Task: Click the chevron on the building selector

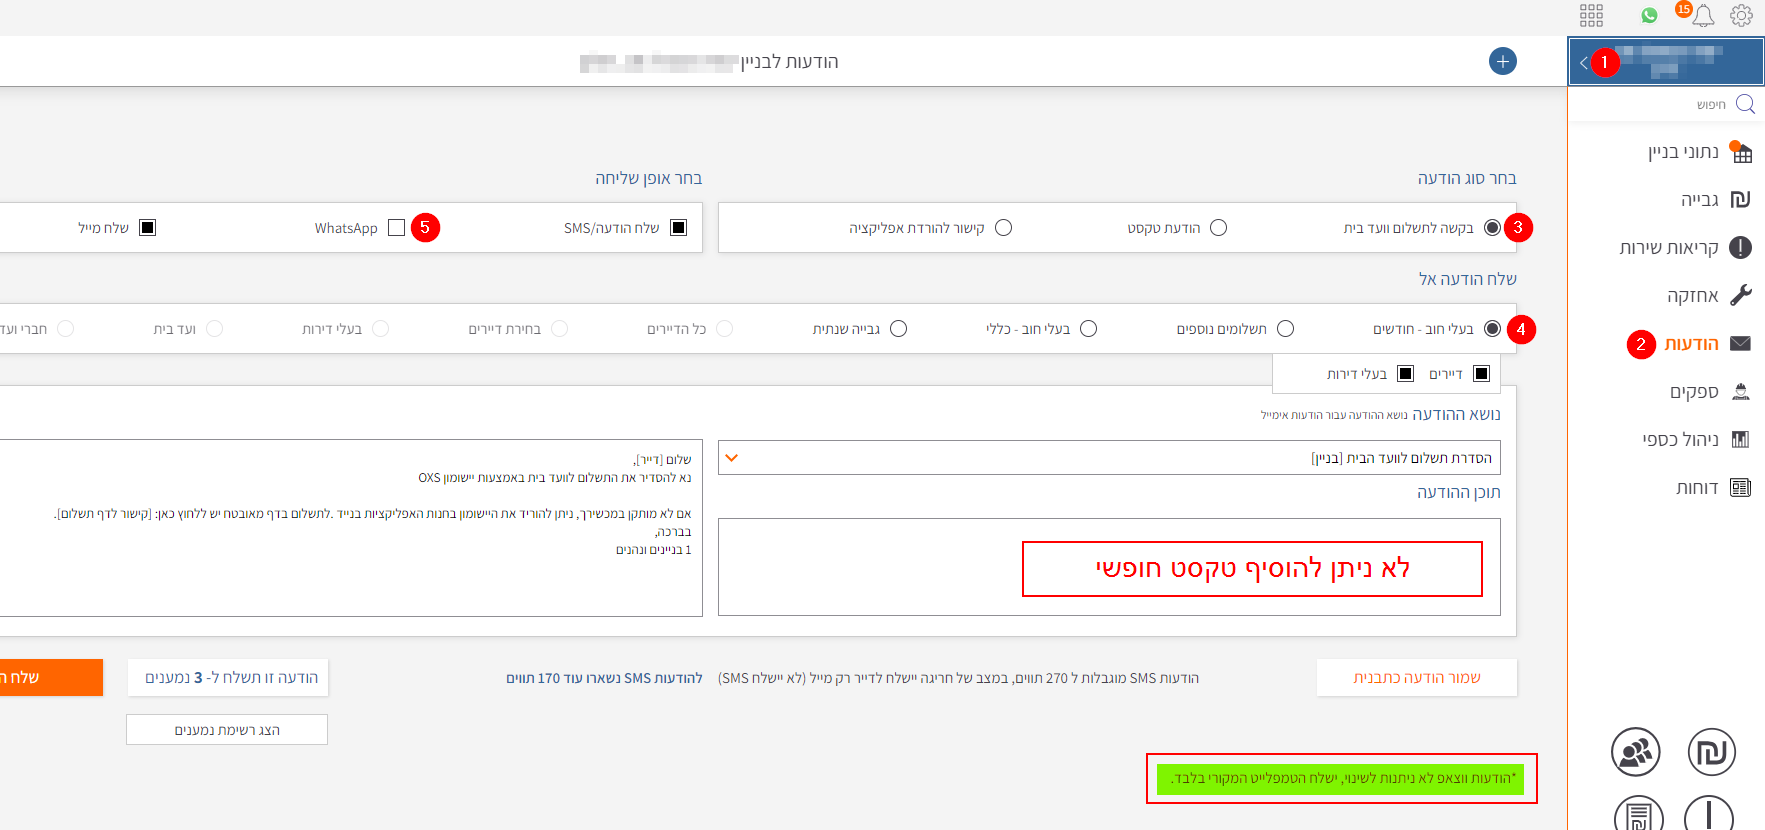Action: 1583,62
